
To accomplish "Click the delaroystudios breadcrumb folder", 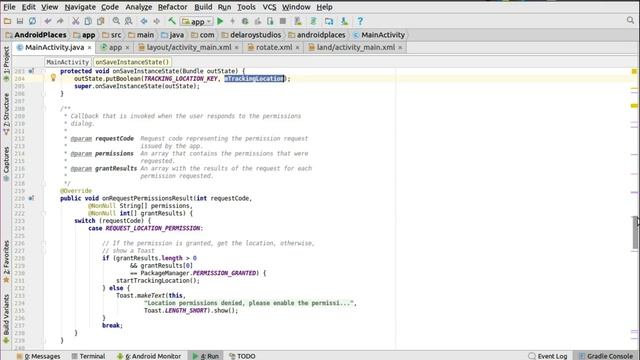I will (x=251, y=35).
